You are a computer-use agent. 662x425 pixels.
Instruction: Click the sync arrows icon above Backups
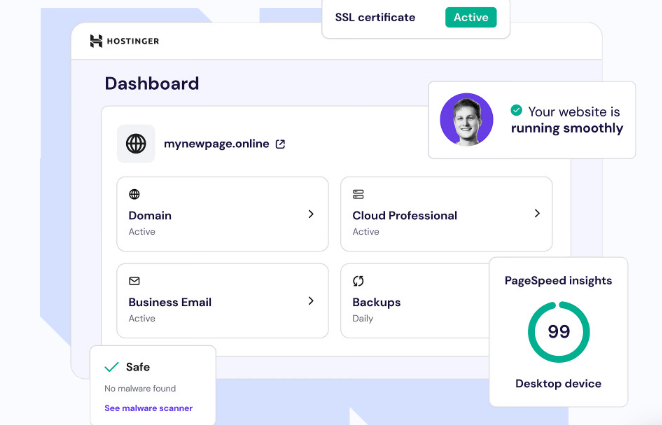pyautogui.click(x=358, y=281)
